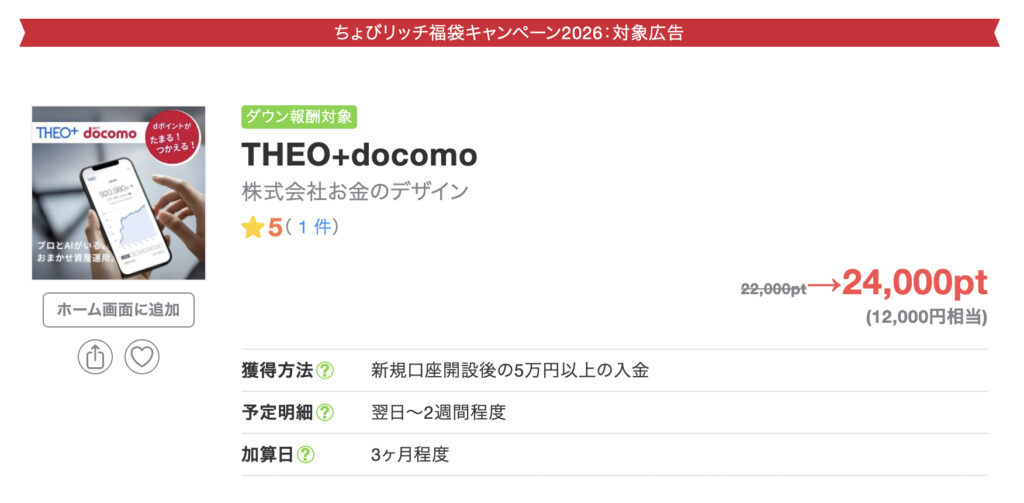Click the 獲得方法 row label

click(277, 370)
